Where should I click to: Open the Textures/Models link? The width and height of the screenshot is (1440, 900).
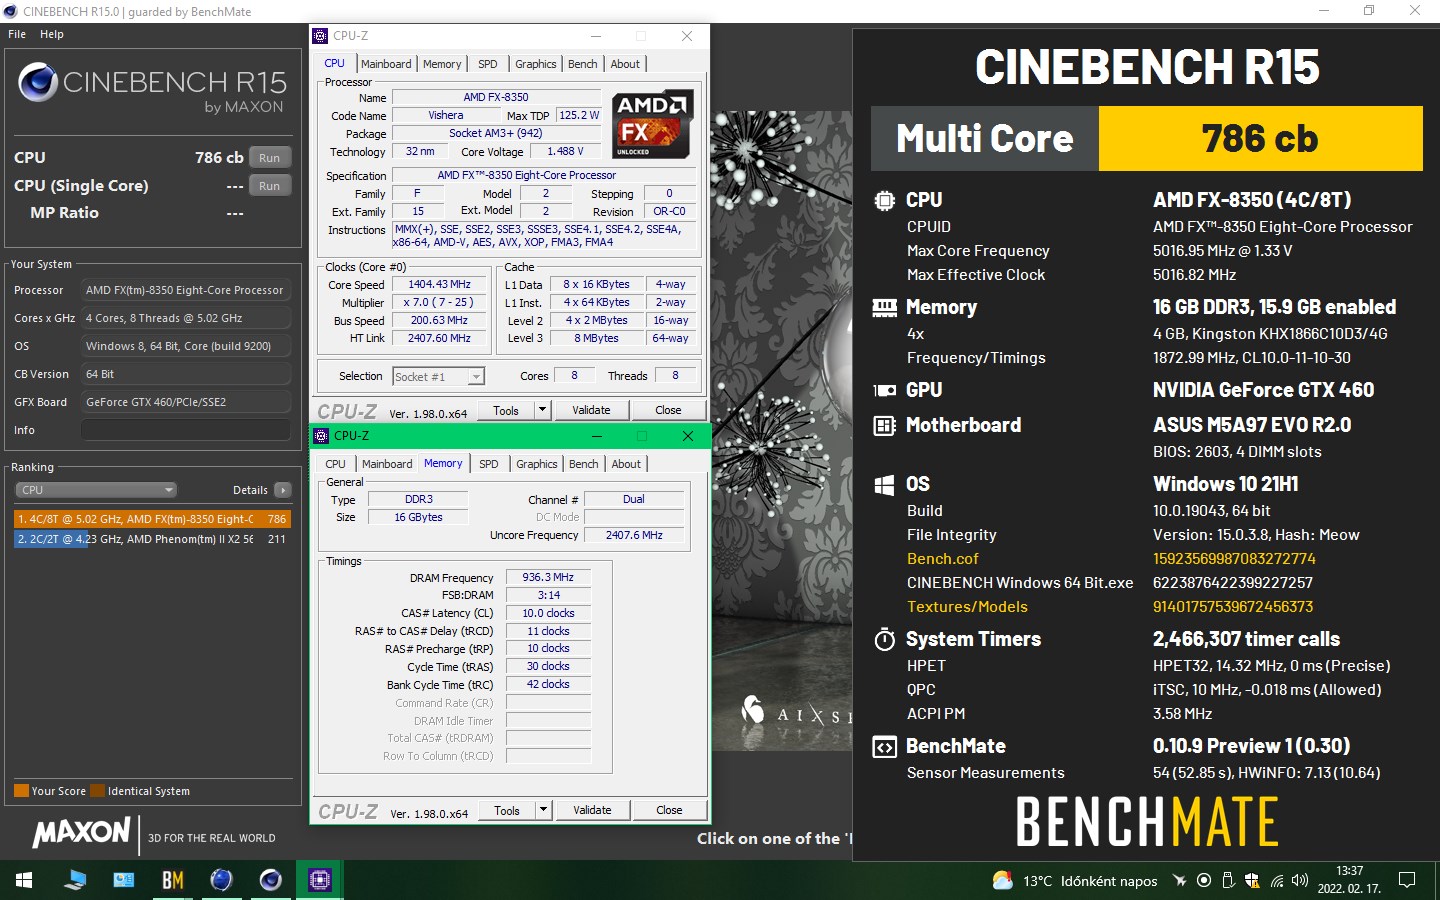coord(967,607)
